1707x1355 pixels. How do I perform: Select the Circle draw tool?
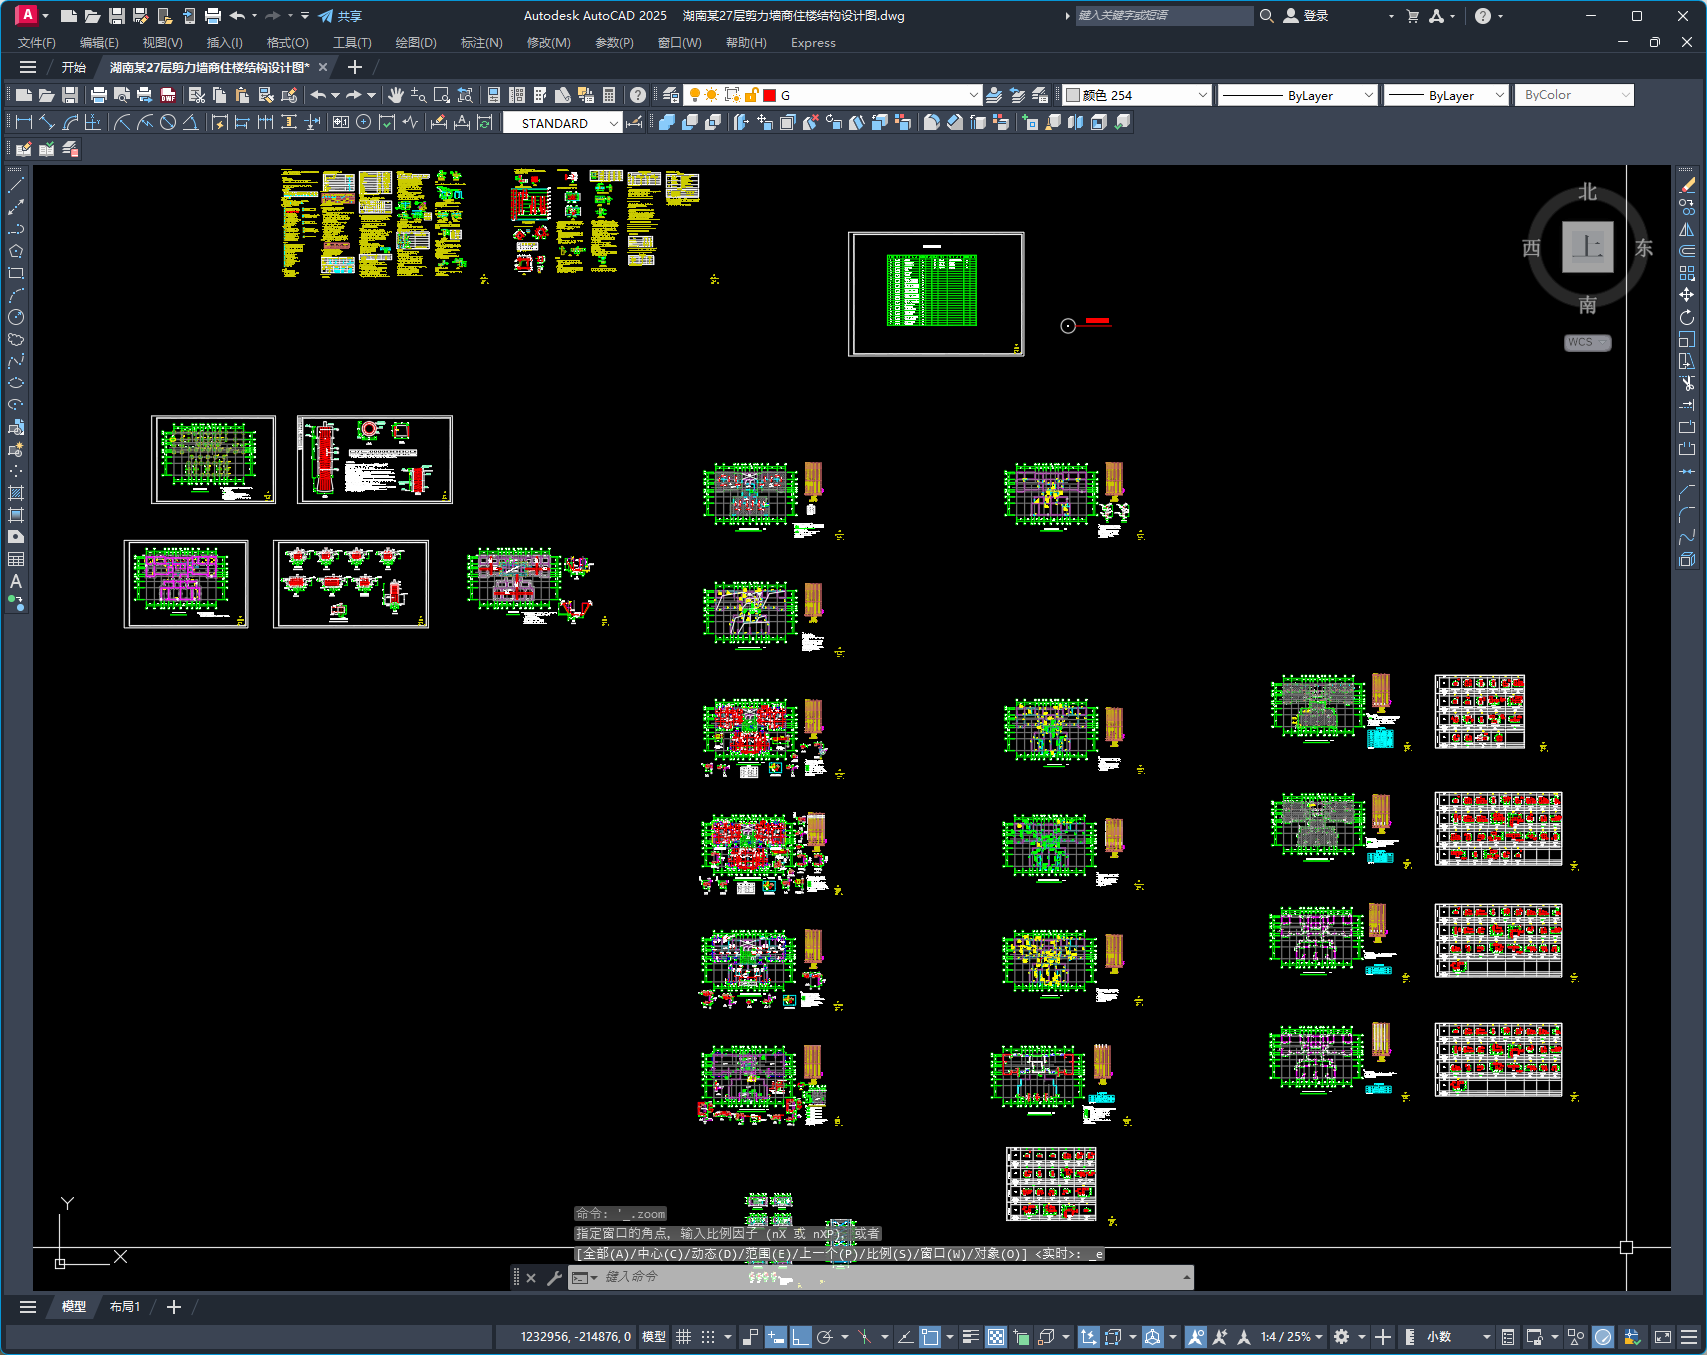[16, 317]
